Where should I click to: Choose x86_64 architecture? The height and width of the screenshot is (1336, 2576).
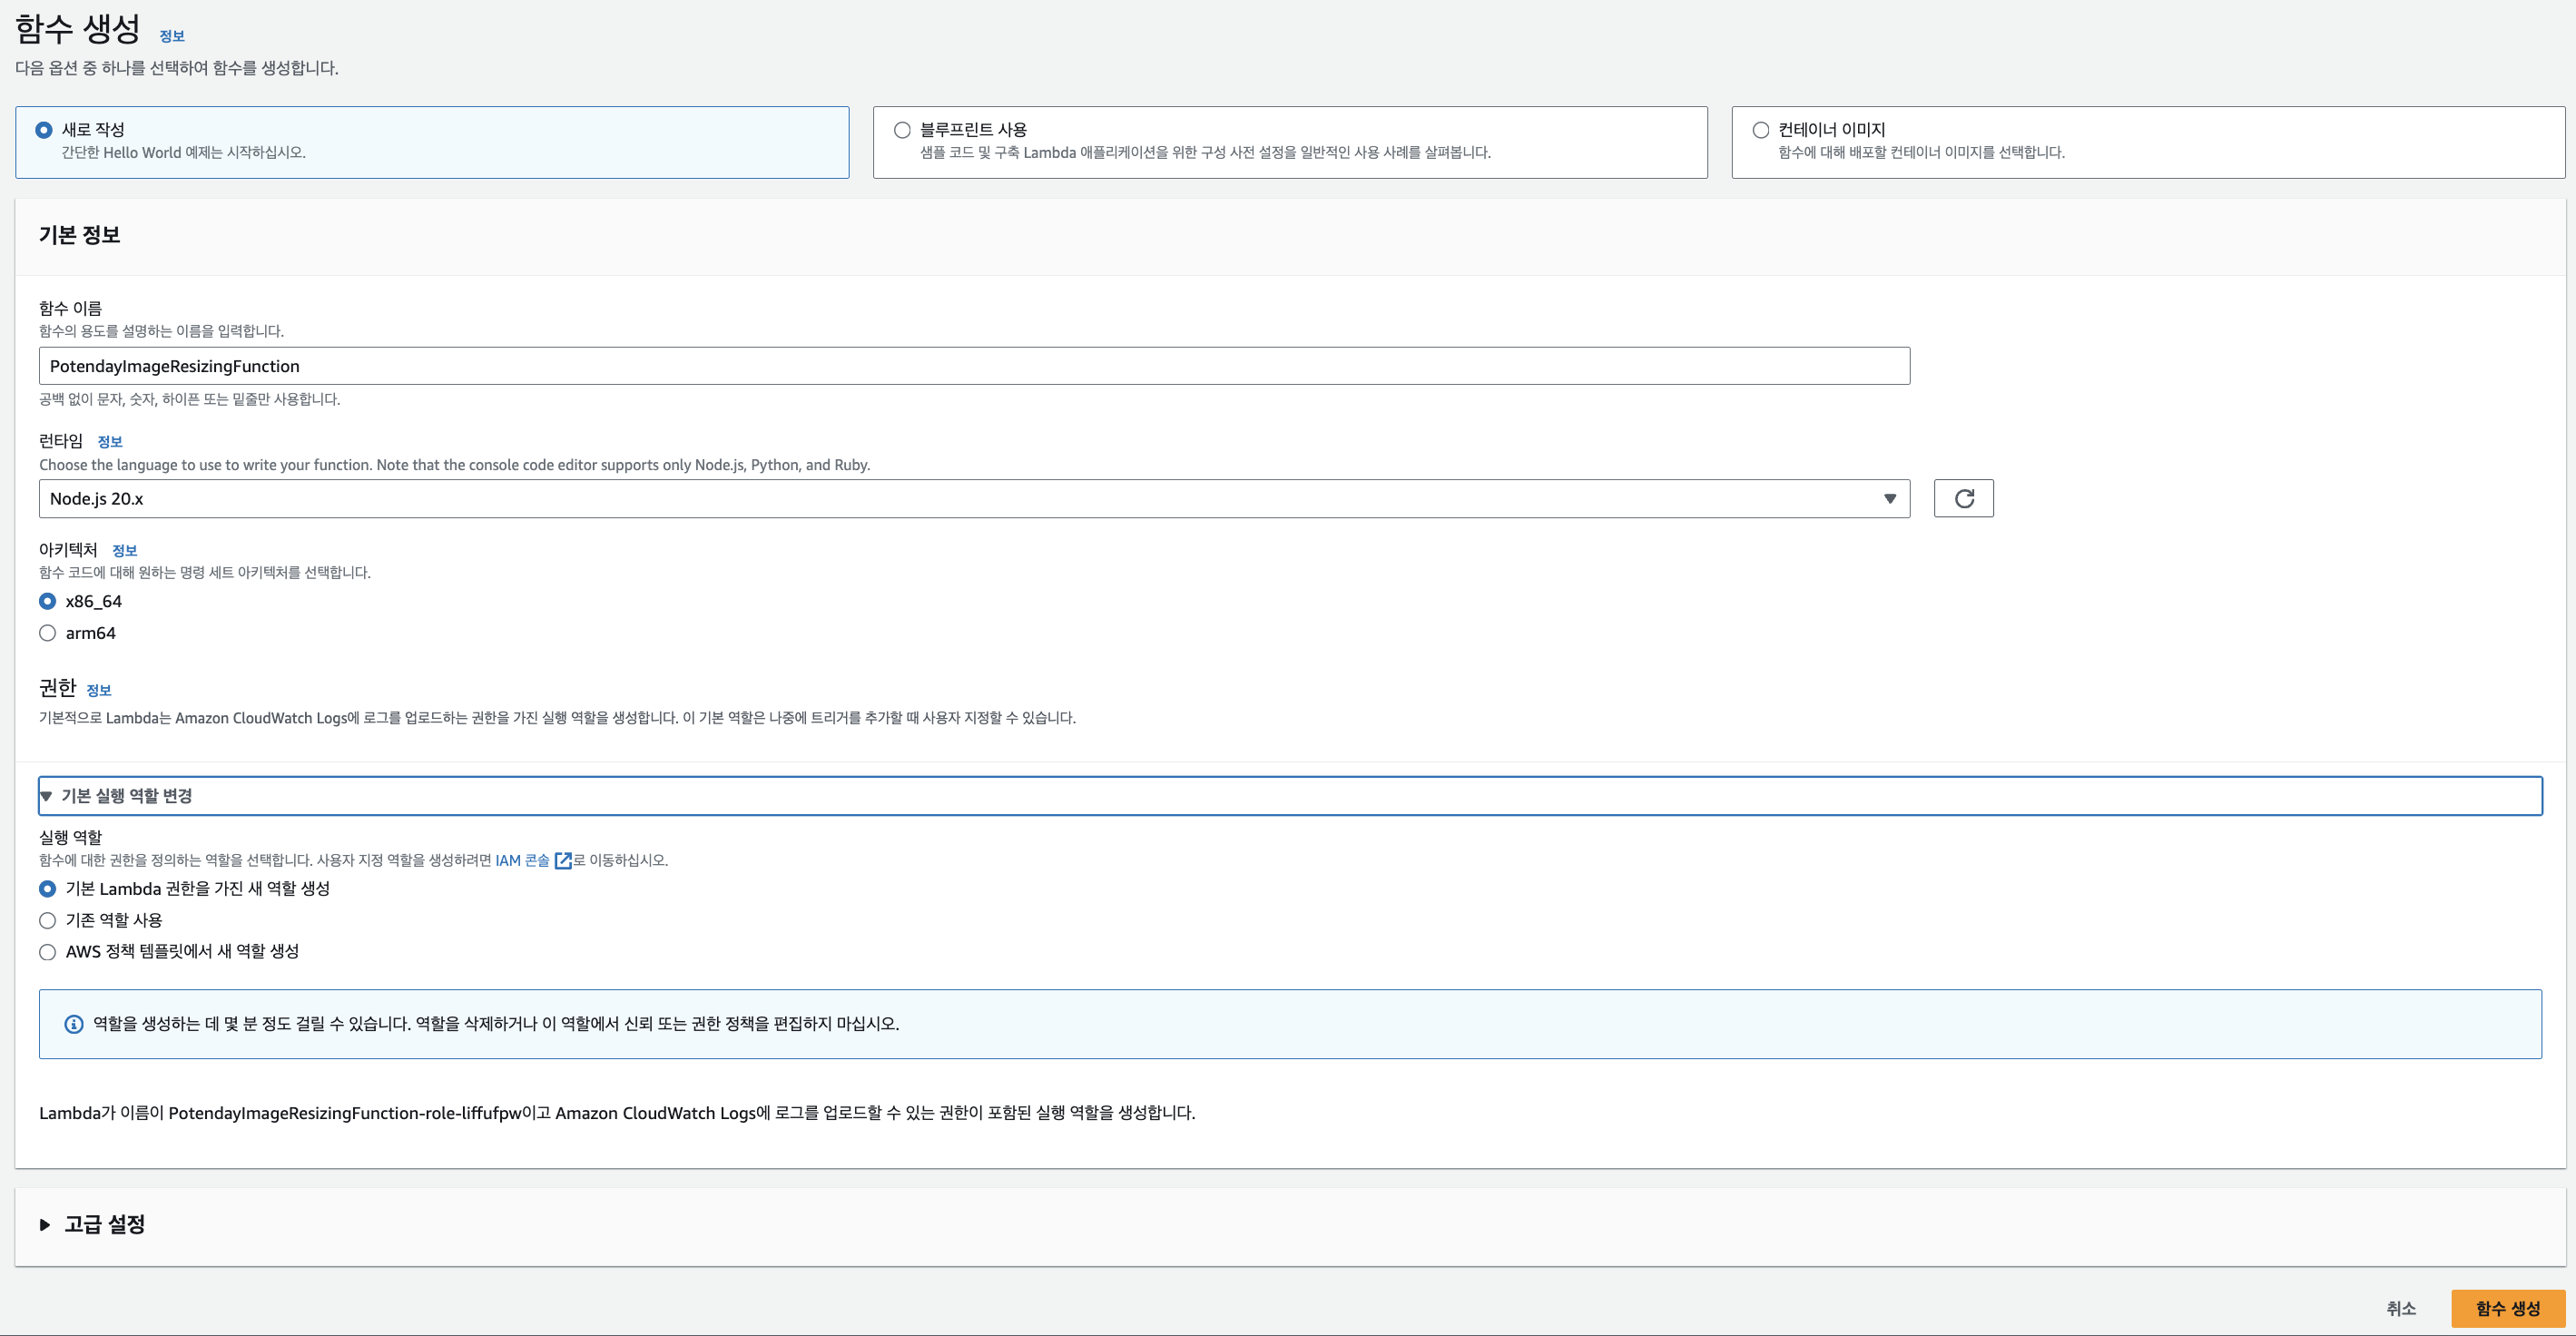(47, 601)
